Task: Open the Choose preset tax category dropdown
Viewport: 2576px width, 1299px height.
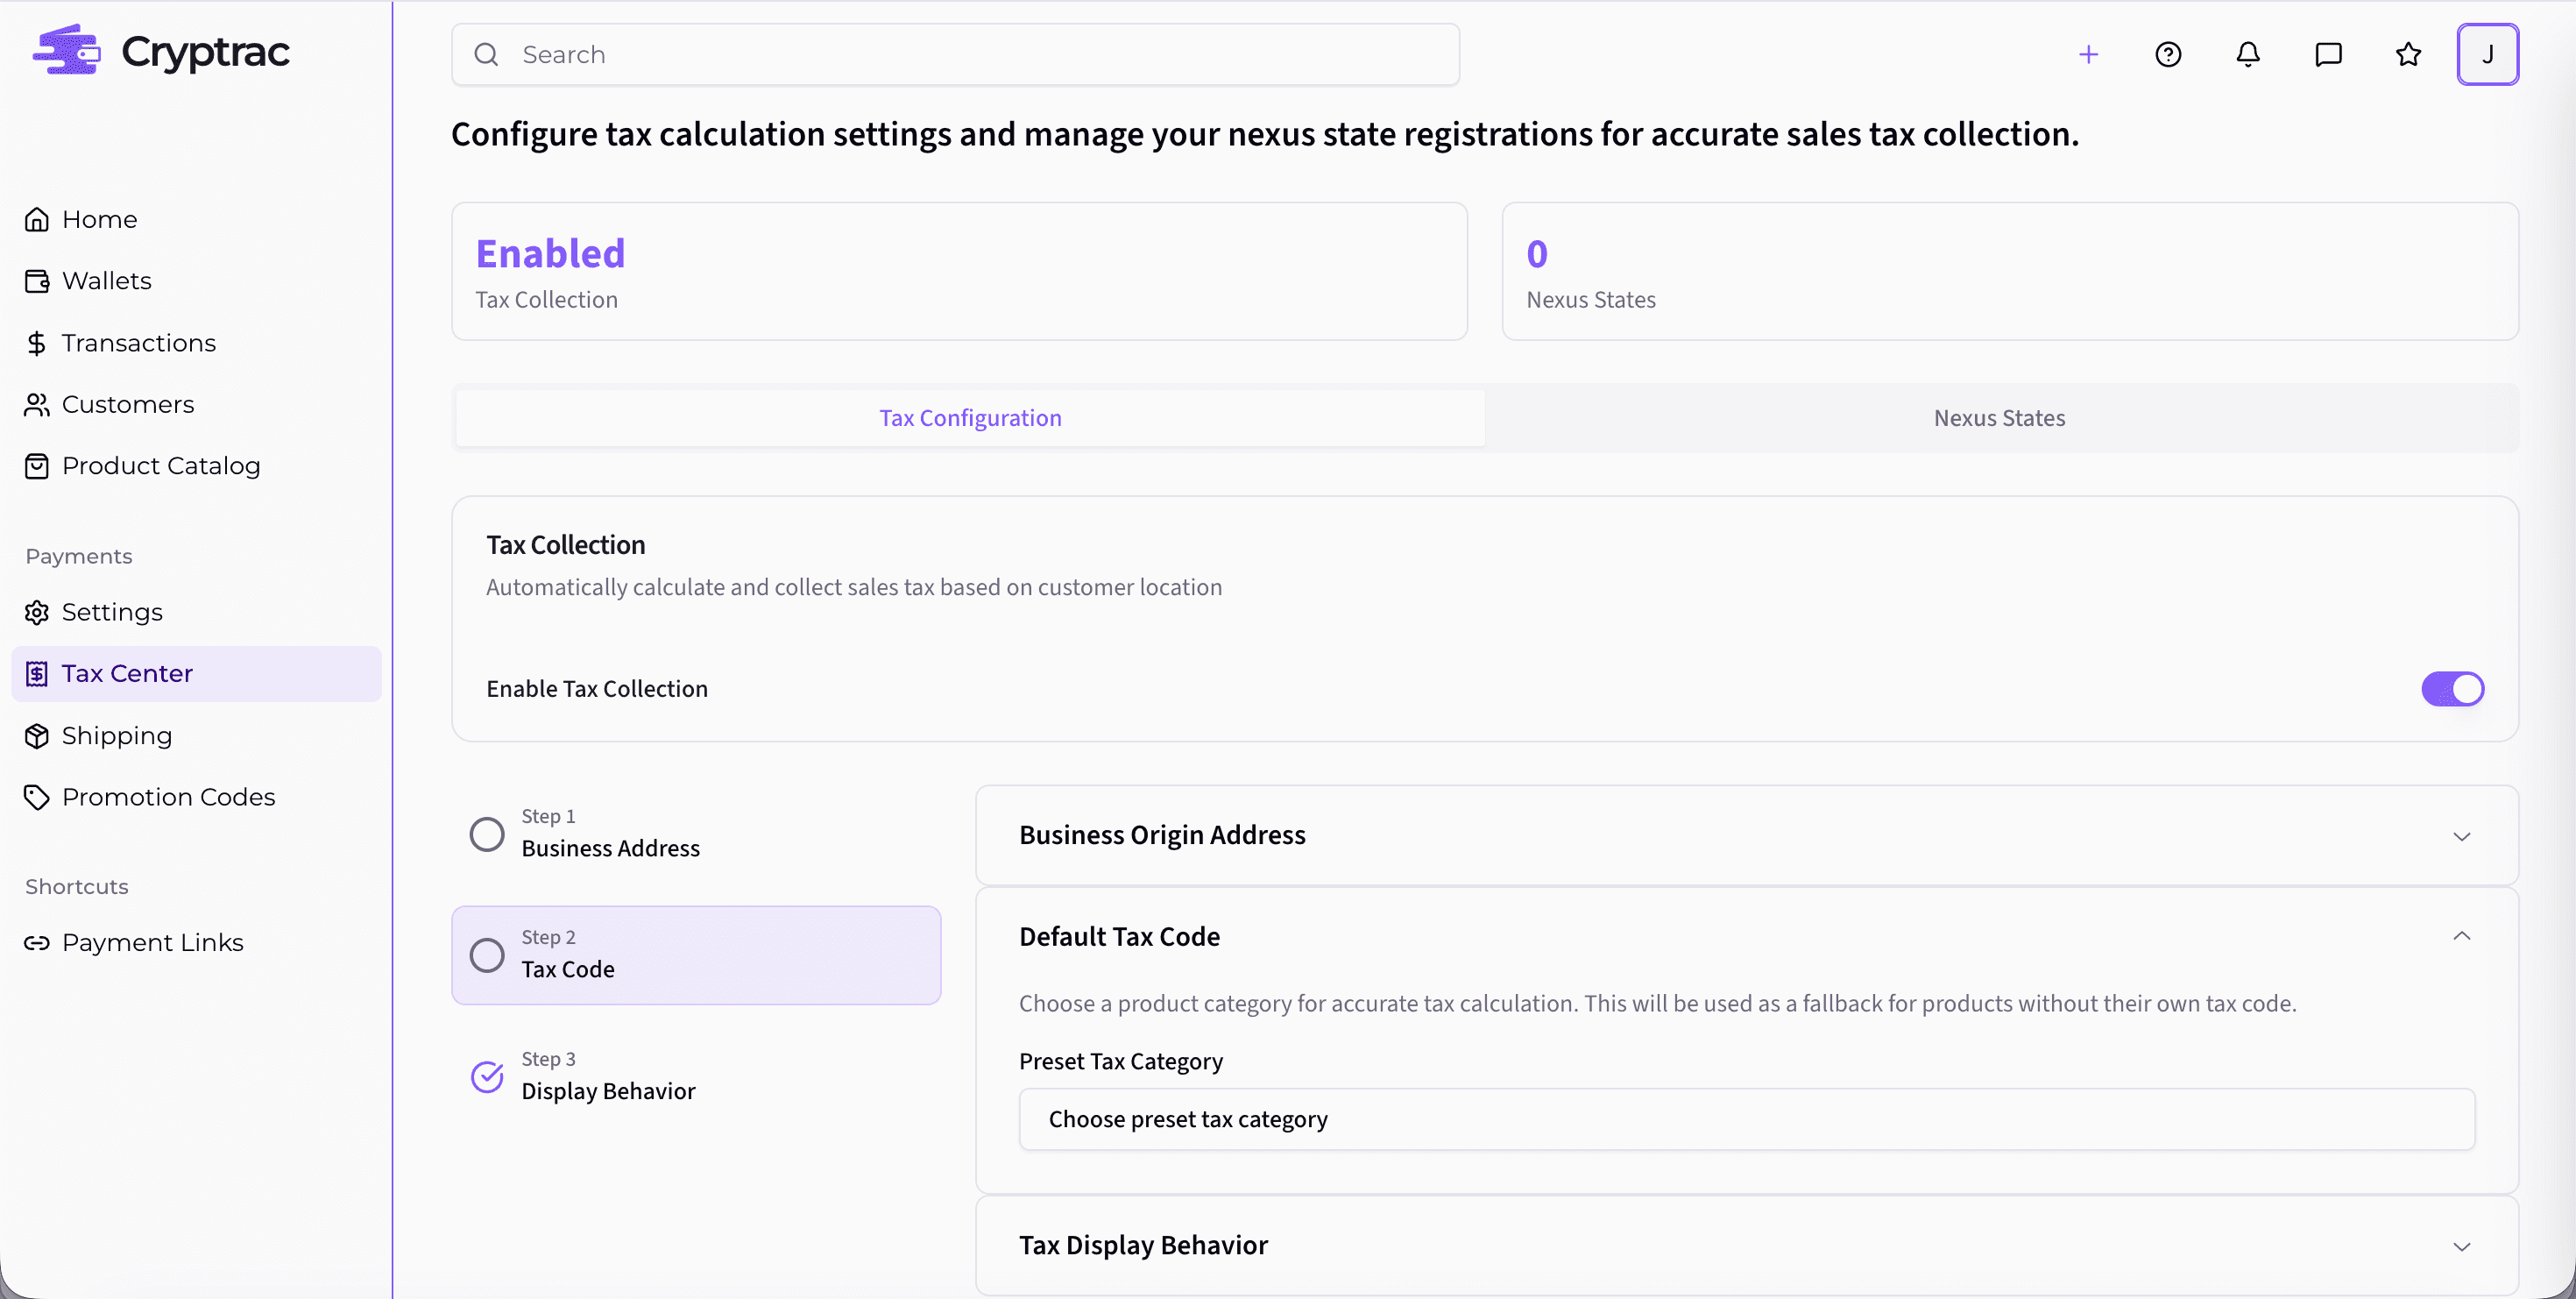Action: [x=1755, y=1120]
